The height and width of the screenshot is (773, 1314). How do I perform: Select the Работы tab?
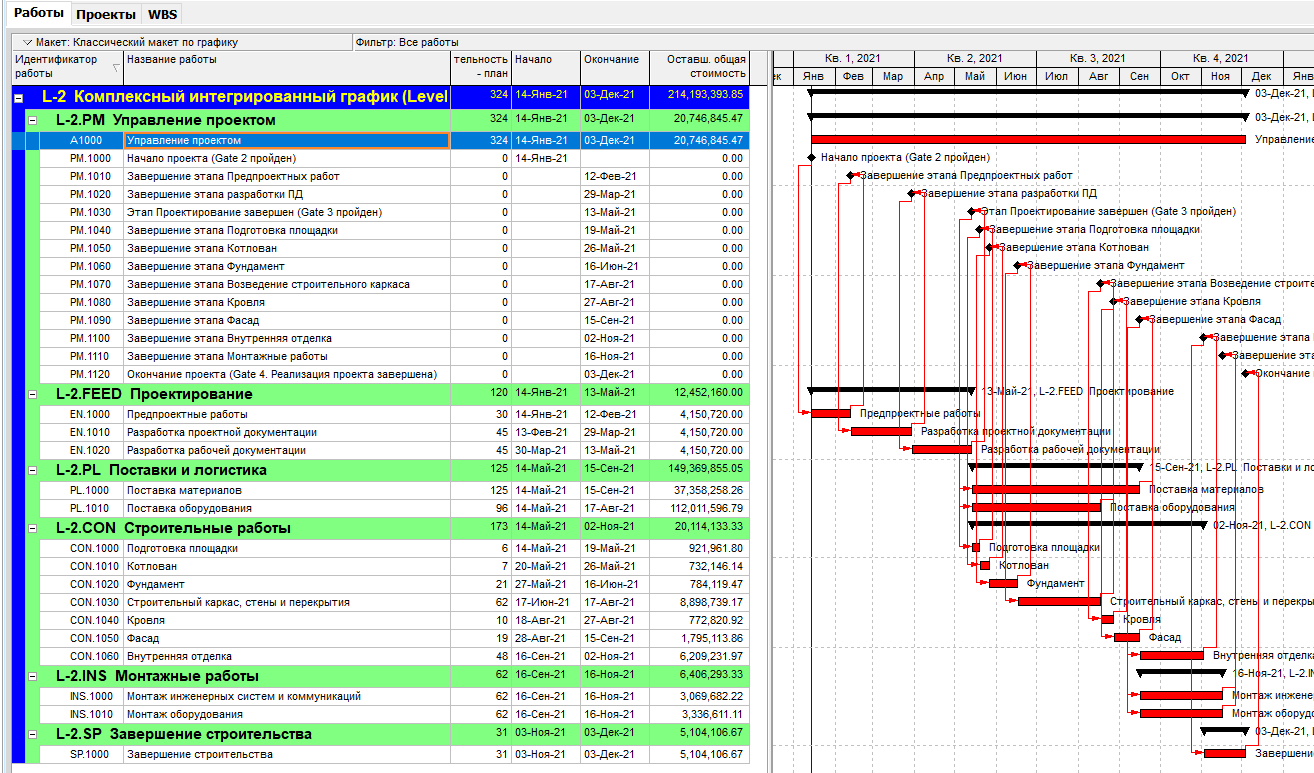pos(38,14)
